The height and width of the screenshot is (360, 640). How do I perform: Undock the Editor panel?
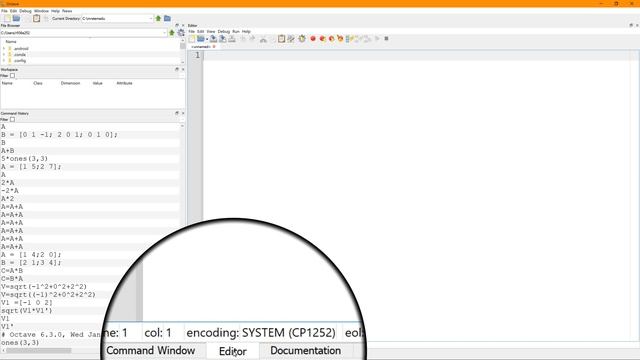(x=631, y=25)
